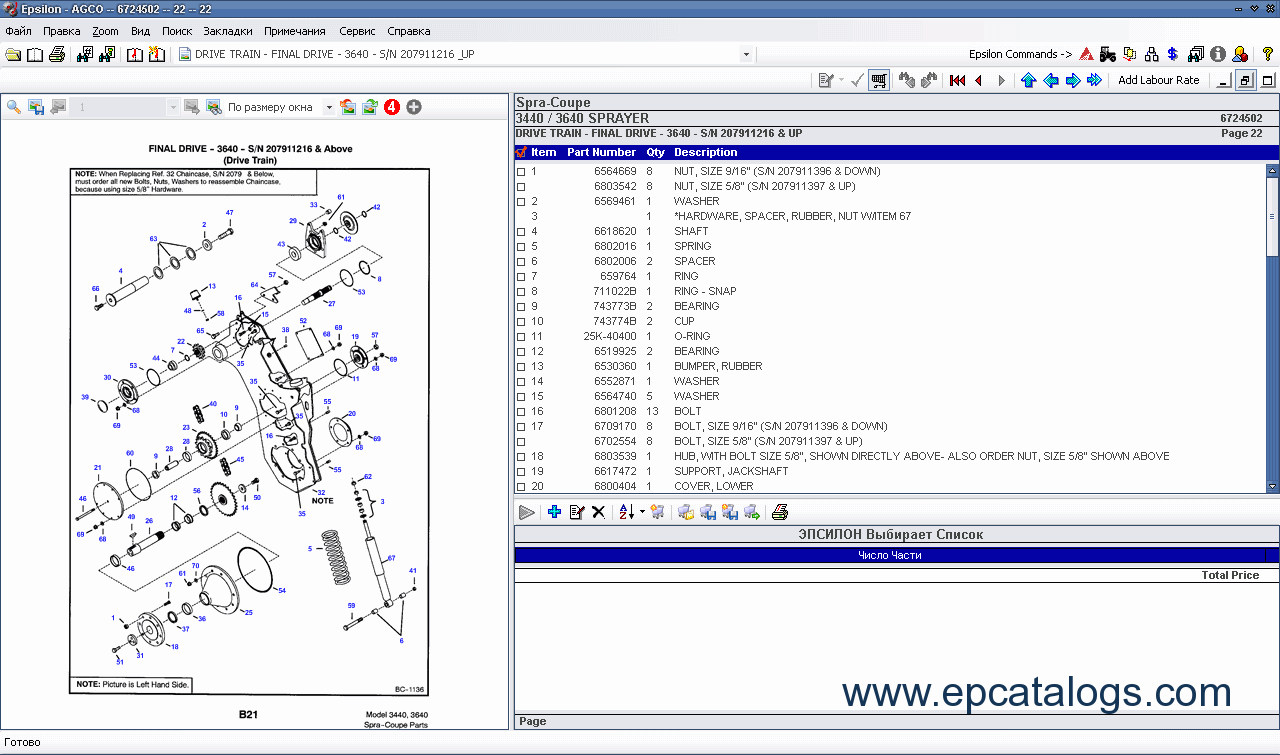
Task: Click the Add Labour Rate button
Action: coord(1159,80)
